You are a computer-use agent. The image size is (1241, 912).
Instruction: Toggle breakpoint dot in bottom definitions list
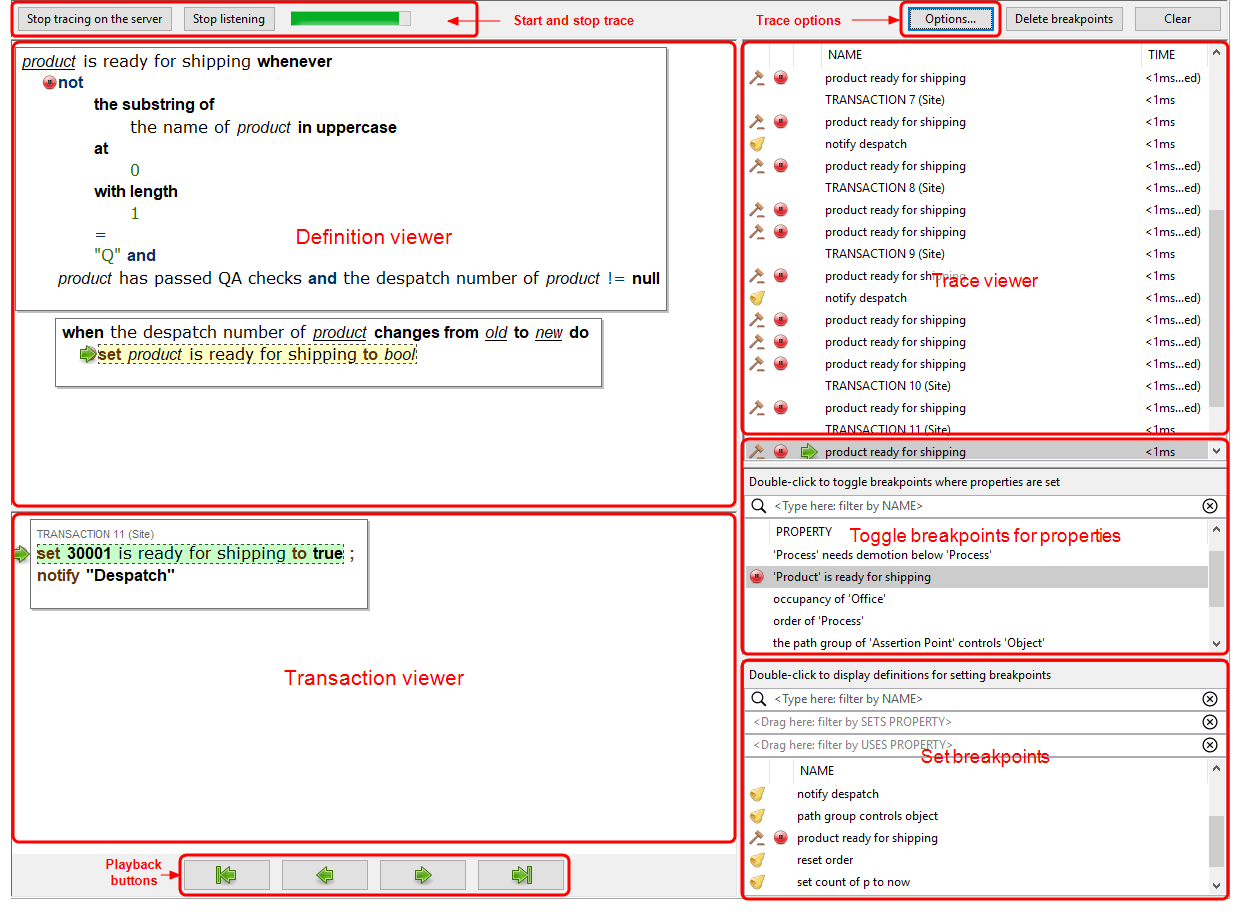tap(781, 838)
